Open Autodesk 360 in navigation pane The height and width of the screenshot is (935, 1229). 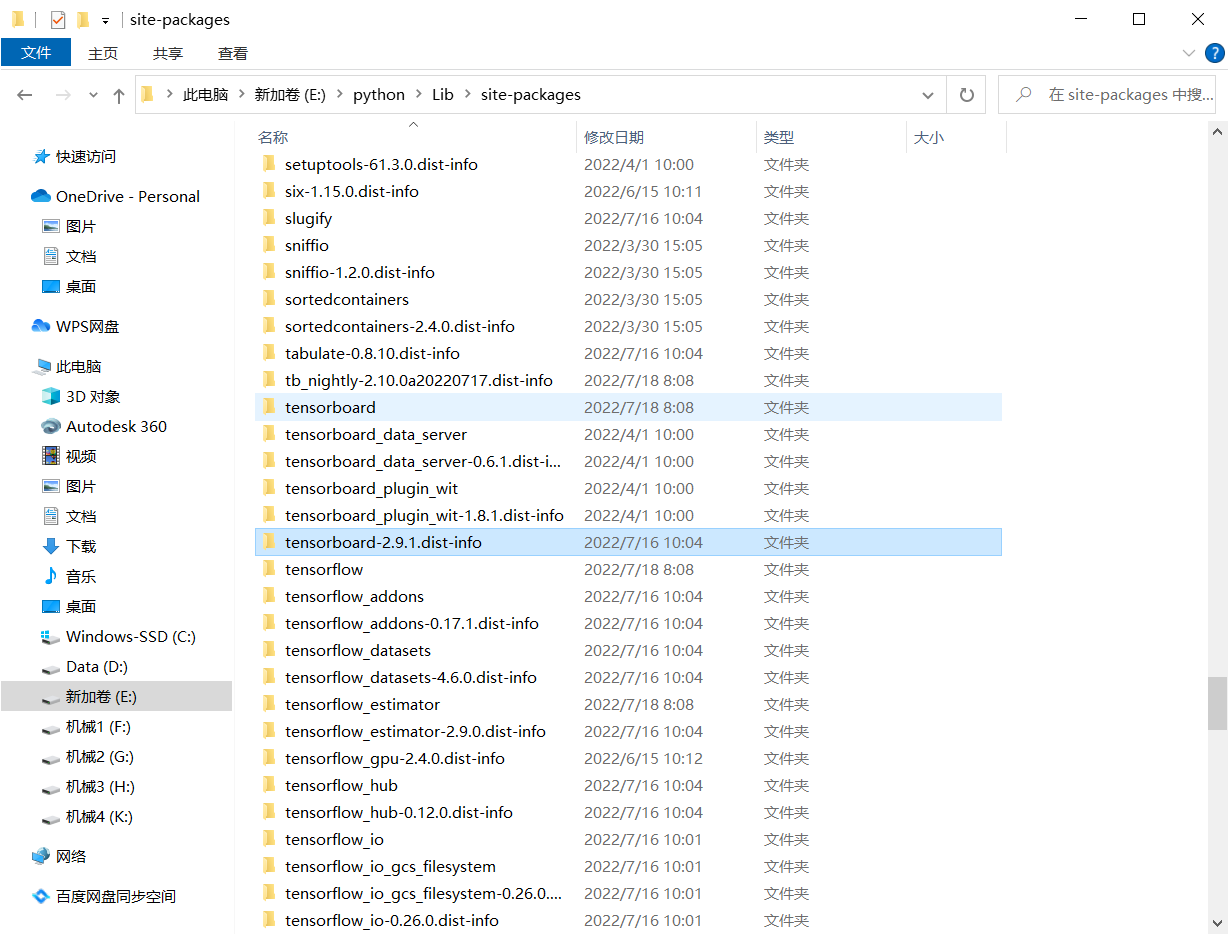click(116, 427)
